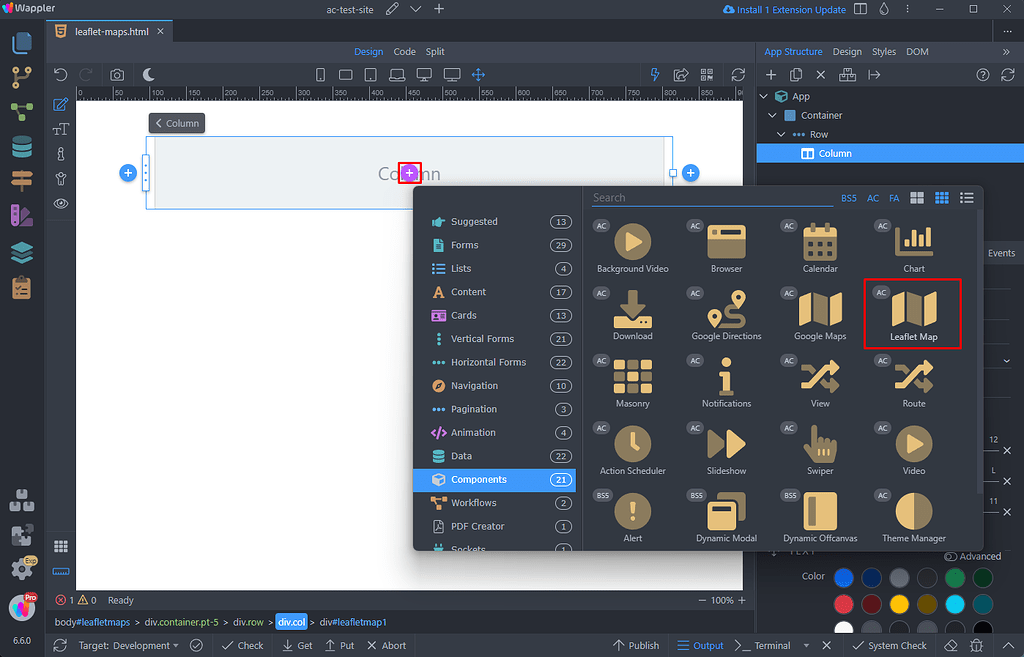Open the Styles panel tab

[883, 52]
